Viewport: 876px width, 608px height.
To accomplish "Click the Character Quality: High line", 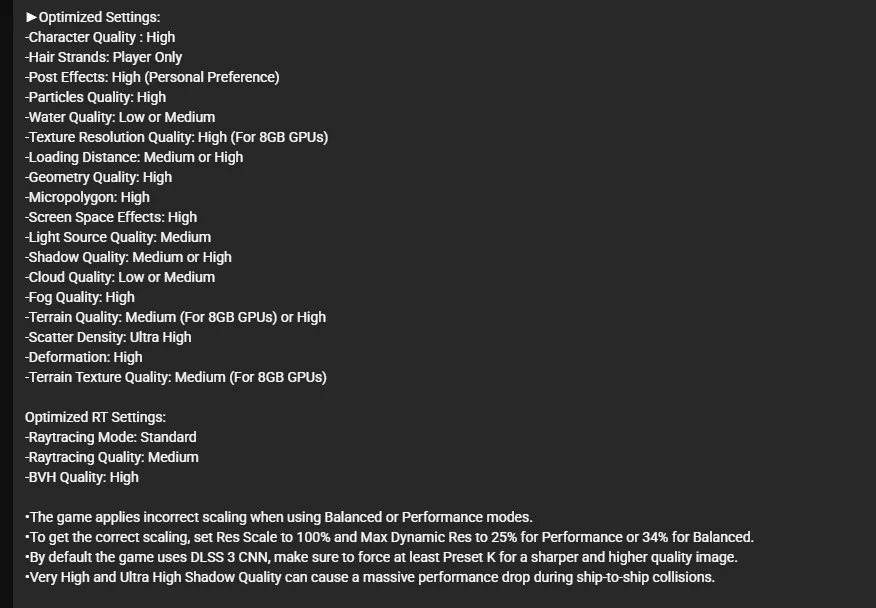I will click(x=100, y=37).
